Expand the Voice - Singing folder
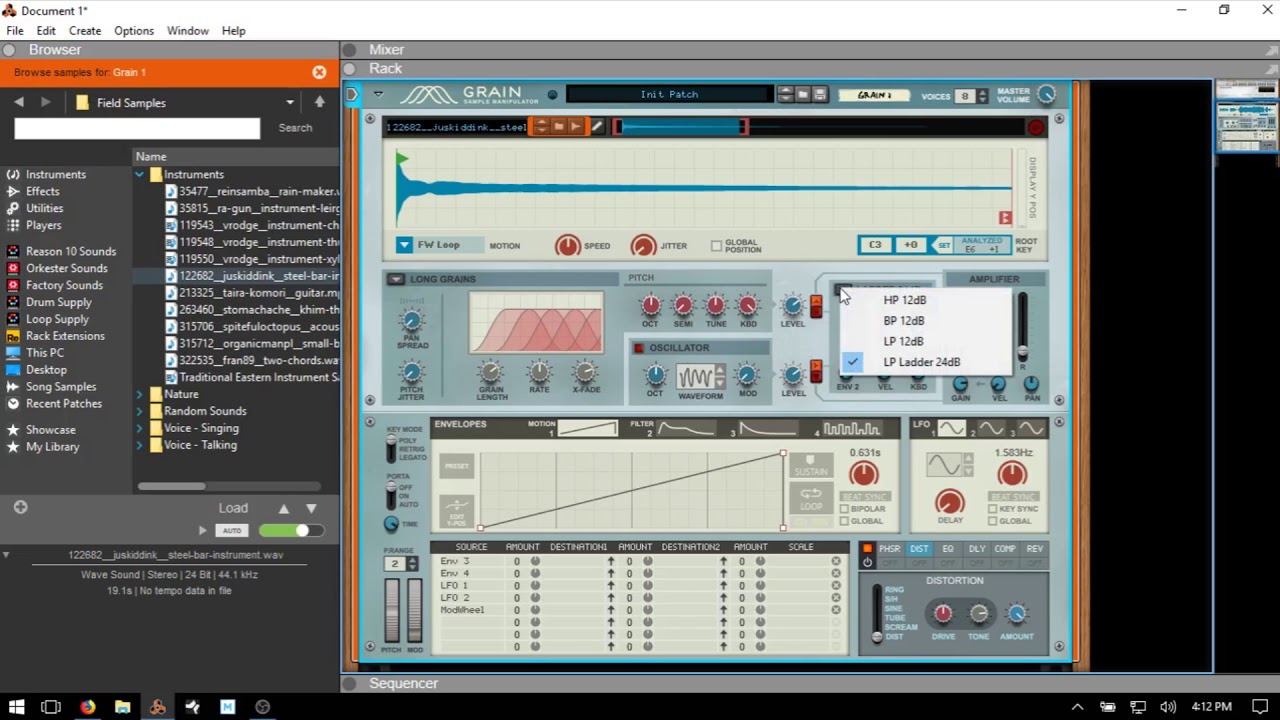Image resolution: width=1280 pixels, height=720 pixels. [x=140, y=428]
